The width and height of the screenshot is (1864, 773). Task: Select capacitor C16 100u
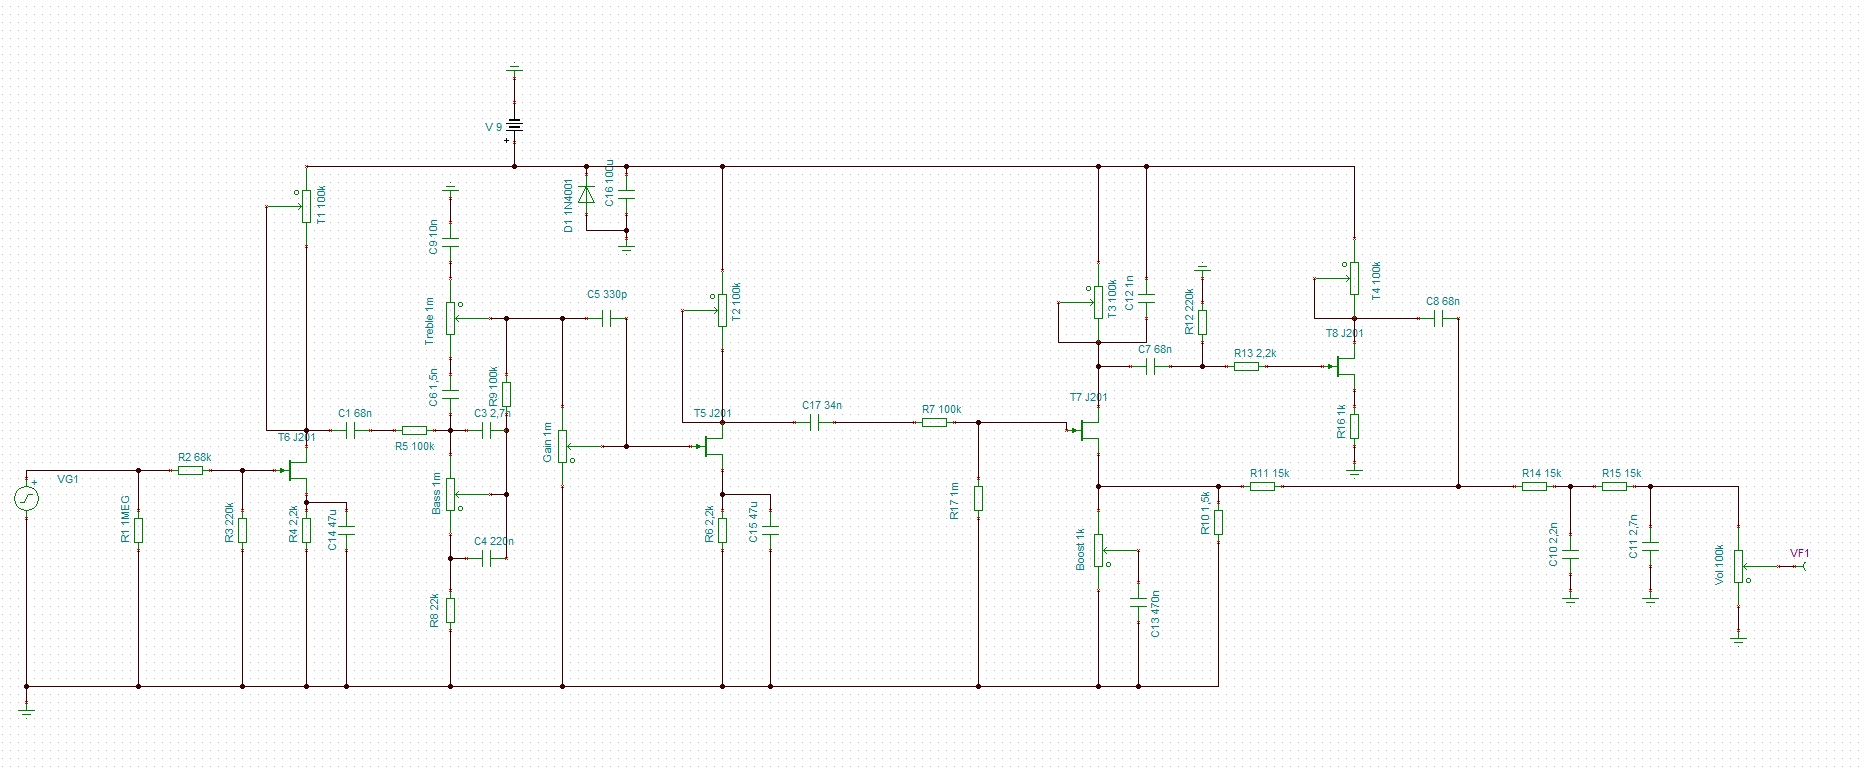coord(627,196)
